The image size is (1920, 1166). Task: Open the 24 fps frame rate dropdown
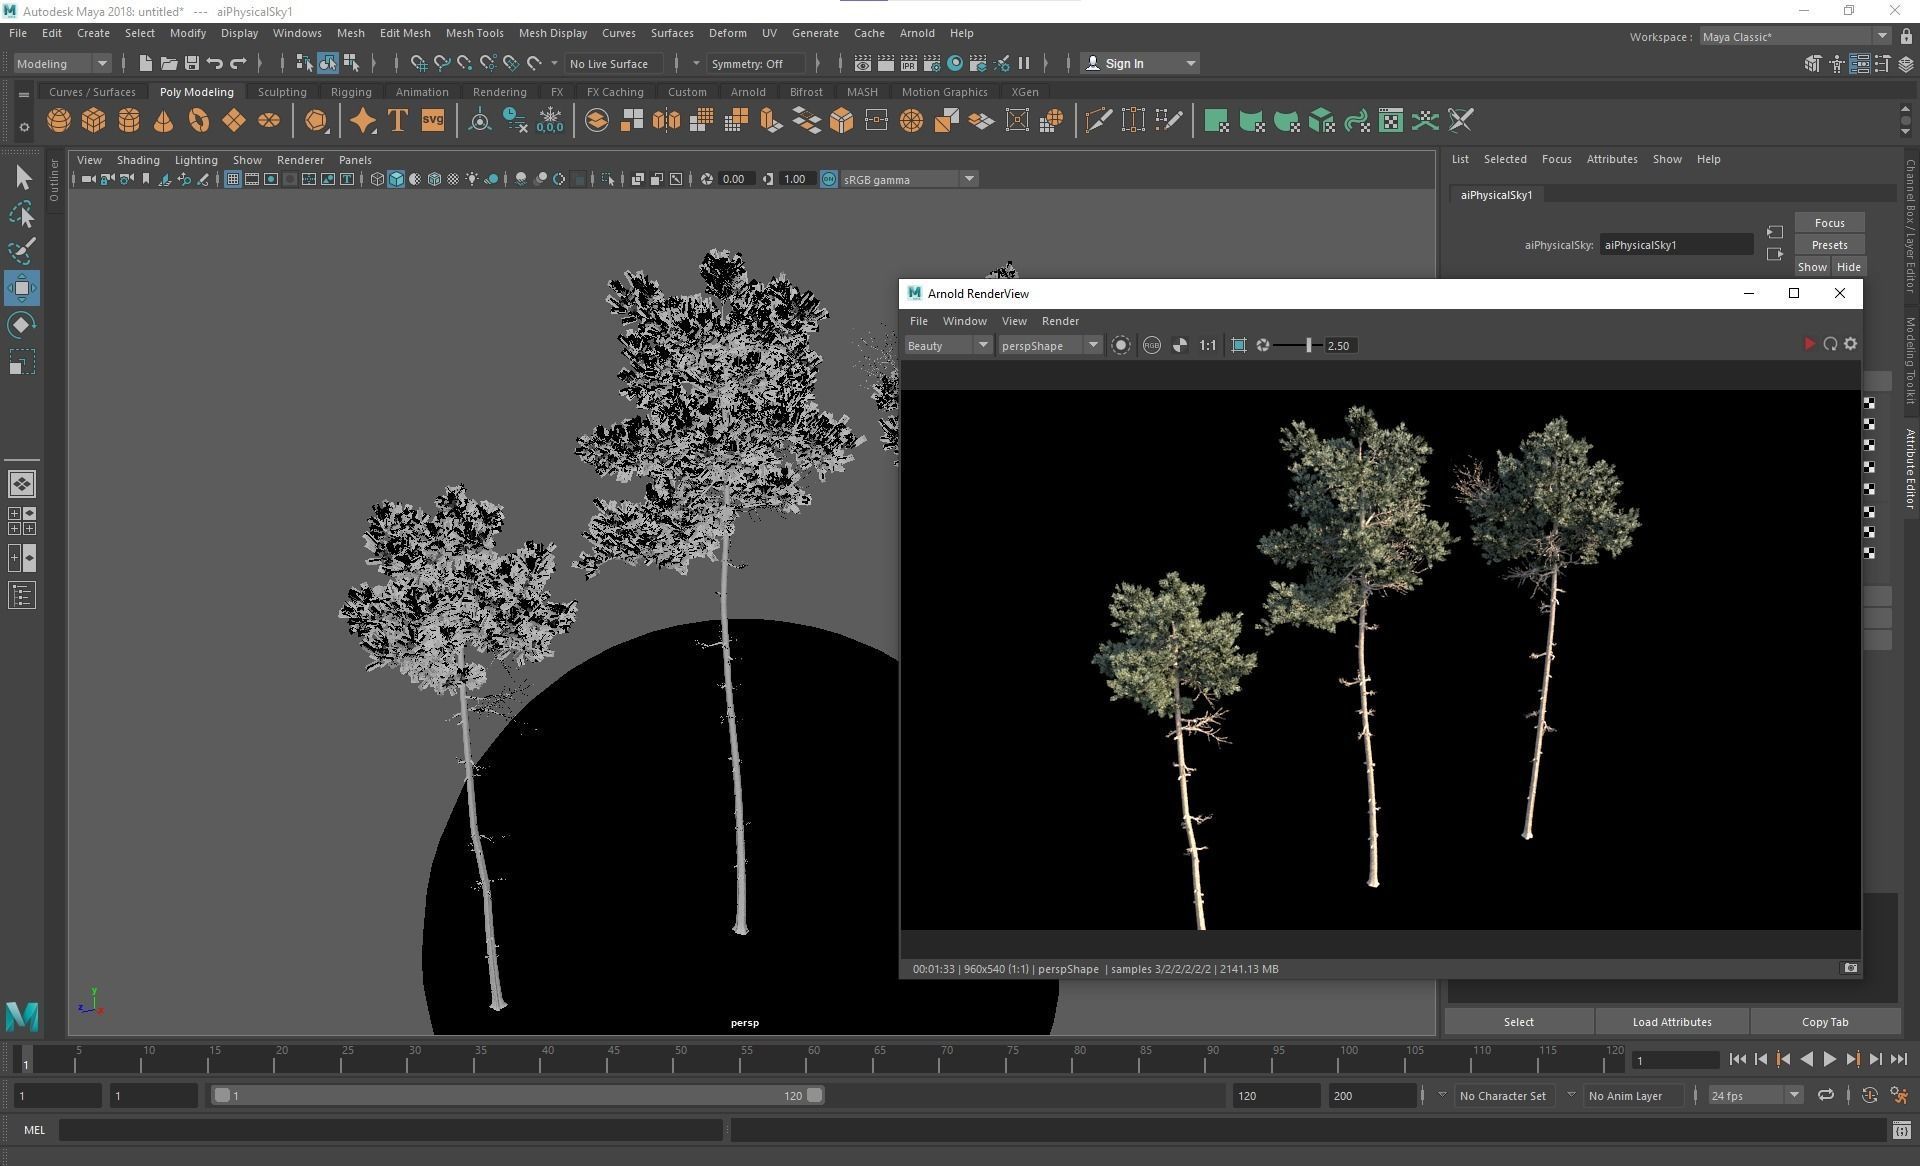pyautogui.click(x=1755, y=1095)
